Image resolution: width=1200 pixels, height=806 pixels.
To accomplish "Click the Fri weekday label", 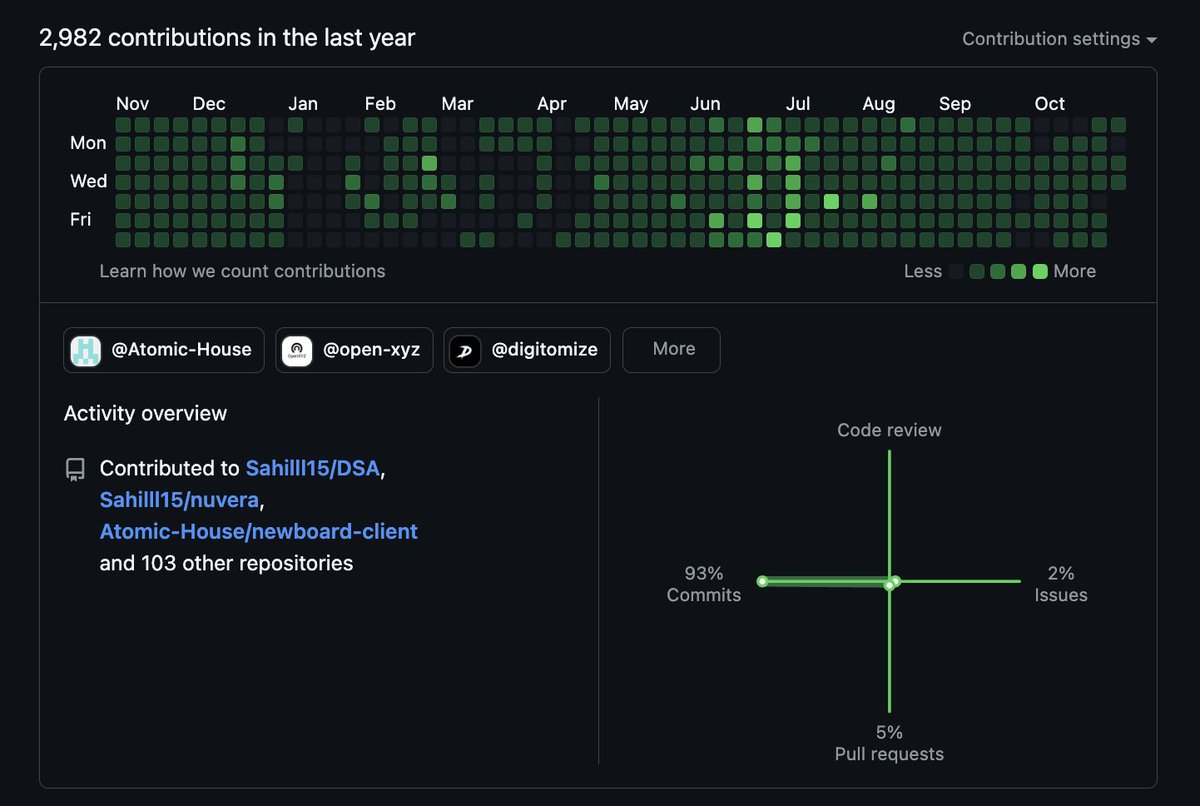I will point(81,219).
